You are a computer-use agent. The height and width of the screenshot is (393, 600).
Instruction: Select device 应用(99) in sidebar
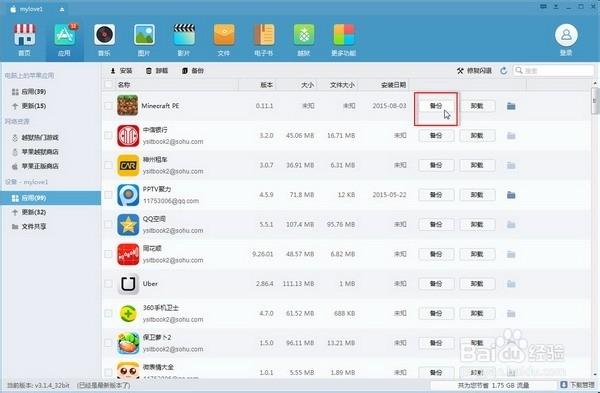tap(51, 198)
